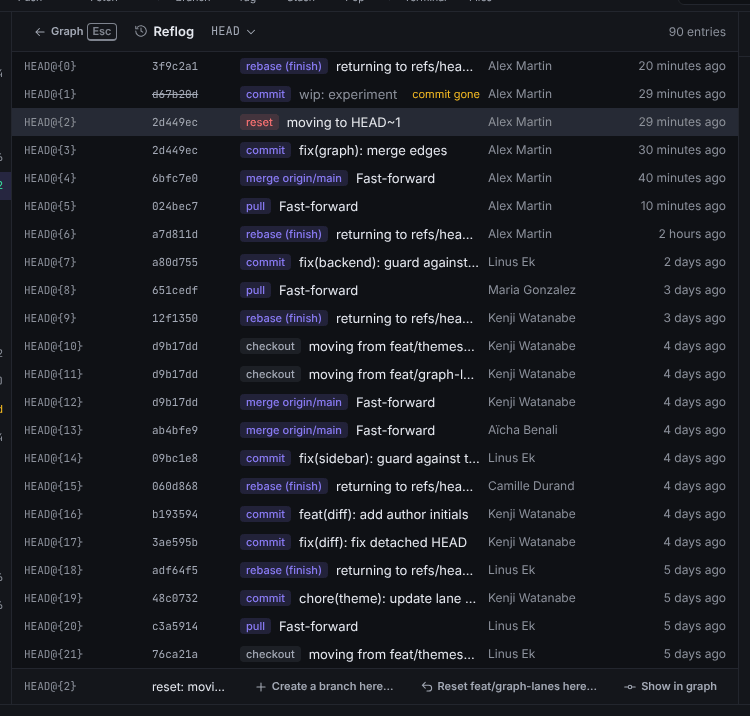Screen dimensions: 750x716
Task: Select 'chore(theme): update lane ...' commit
Action: point(387,598)
